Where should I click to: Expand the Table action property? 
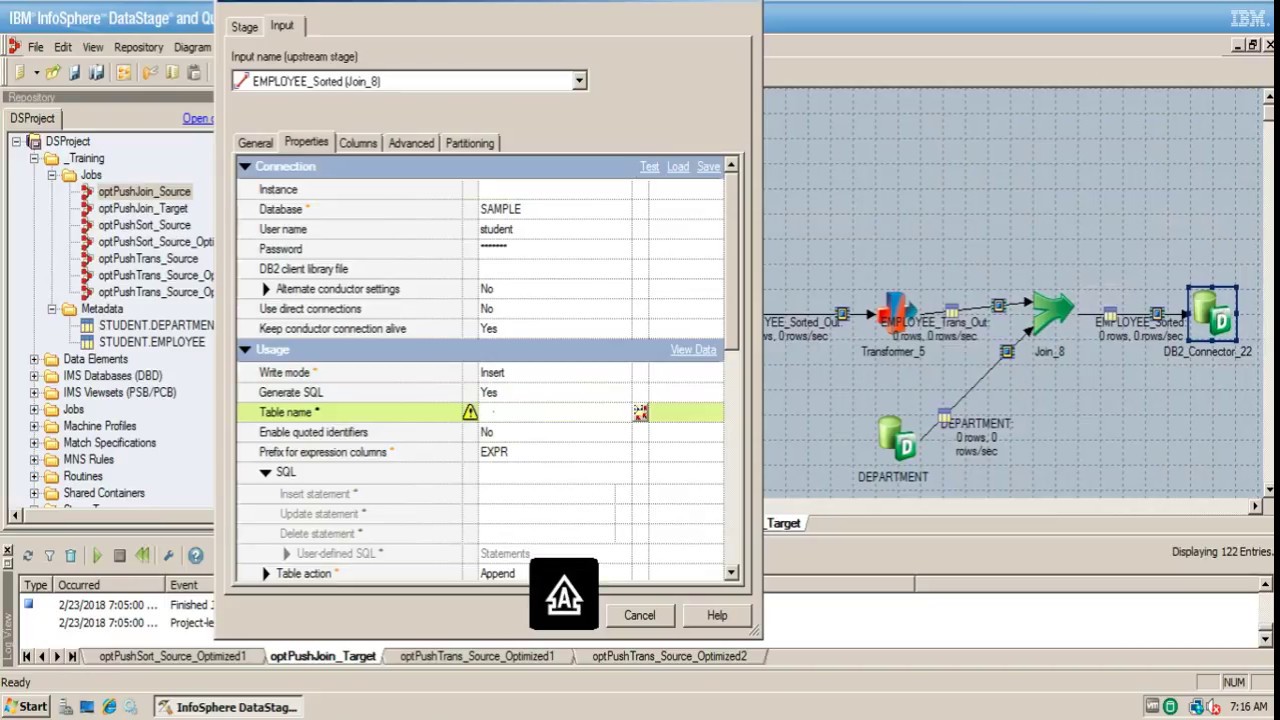tap(266, 574)
